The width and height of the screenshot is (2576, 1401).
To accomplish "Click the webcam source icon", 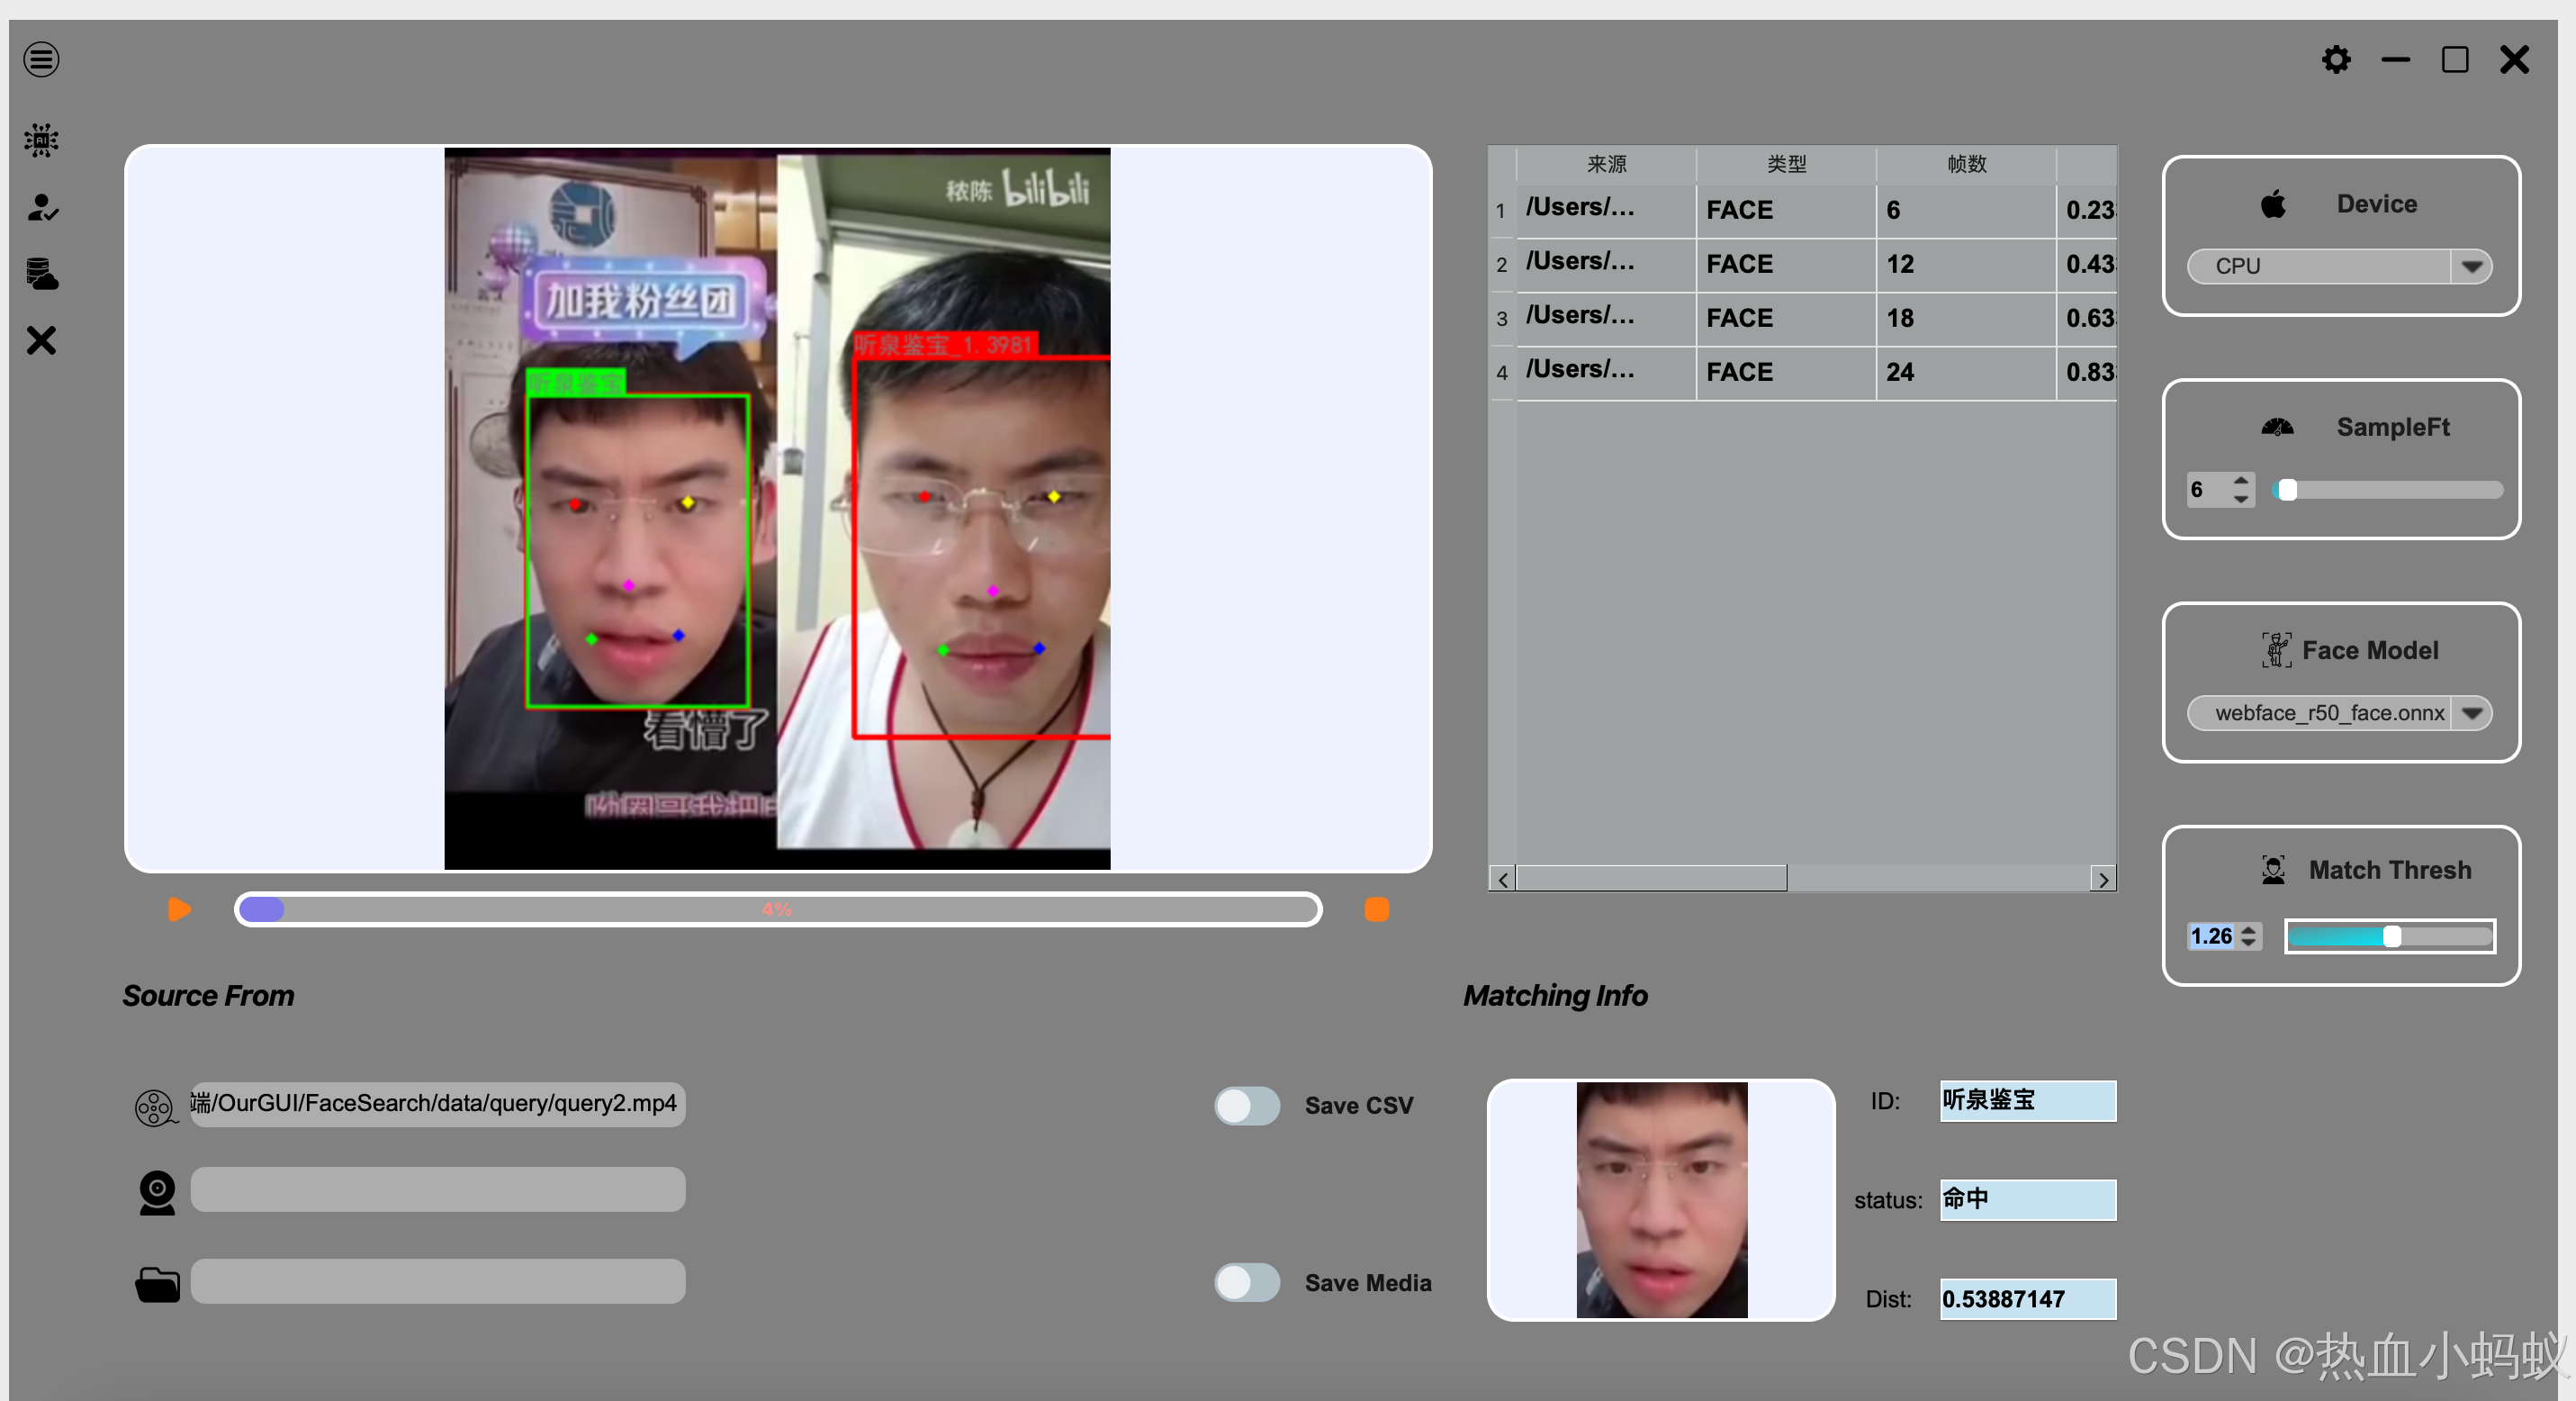I will (x=157, y=1191).
